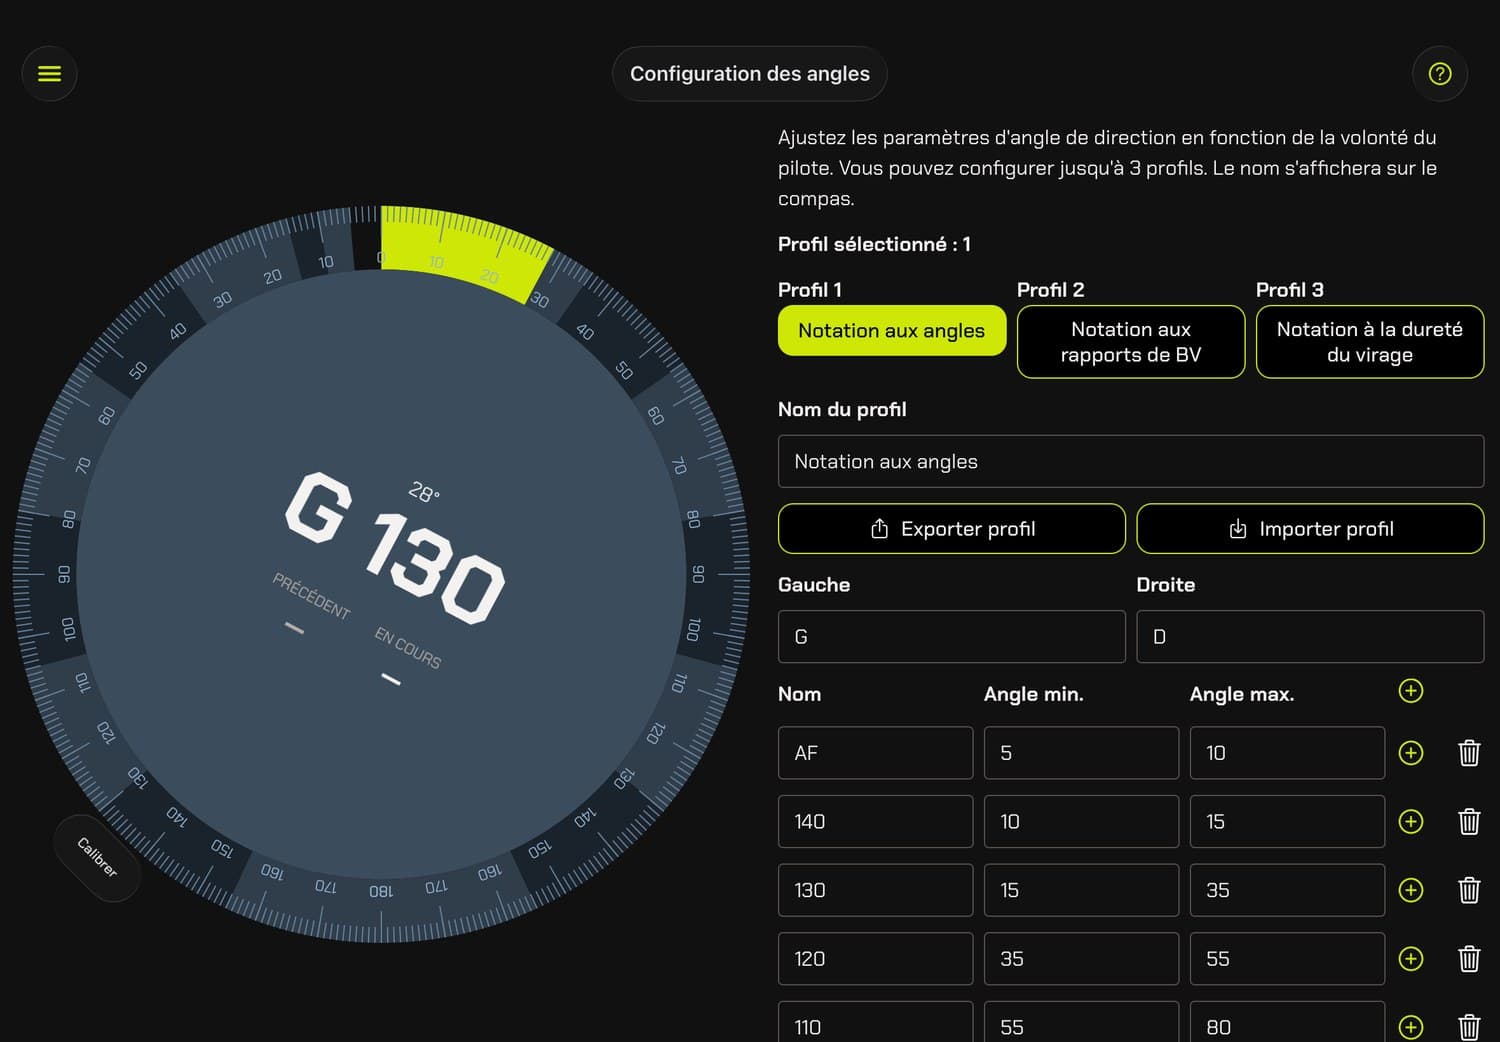Add a row after the 130 row

(x=1410, y=890)
